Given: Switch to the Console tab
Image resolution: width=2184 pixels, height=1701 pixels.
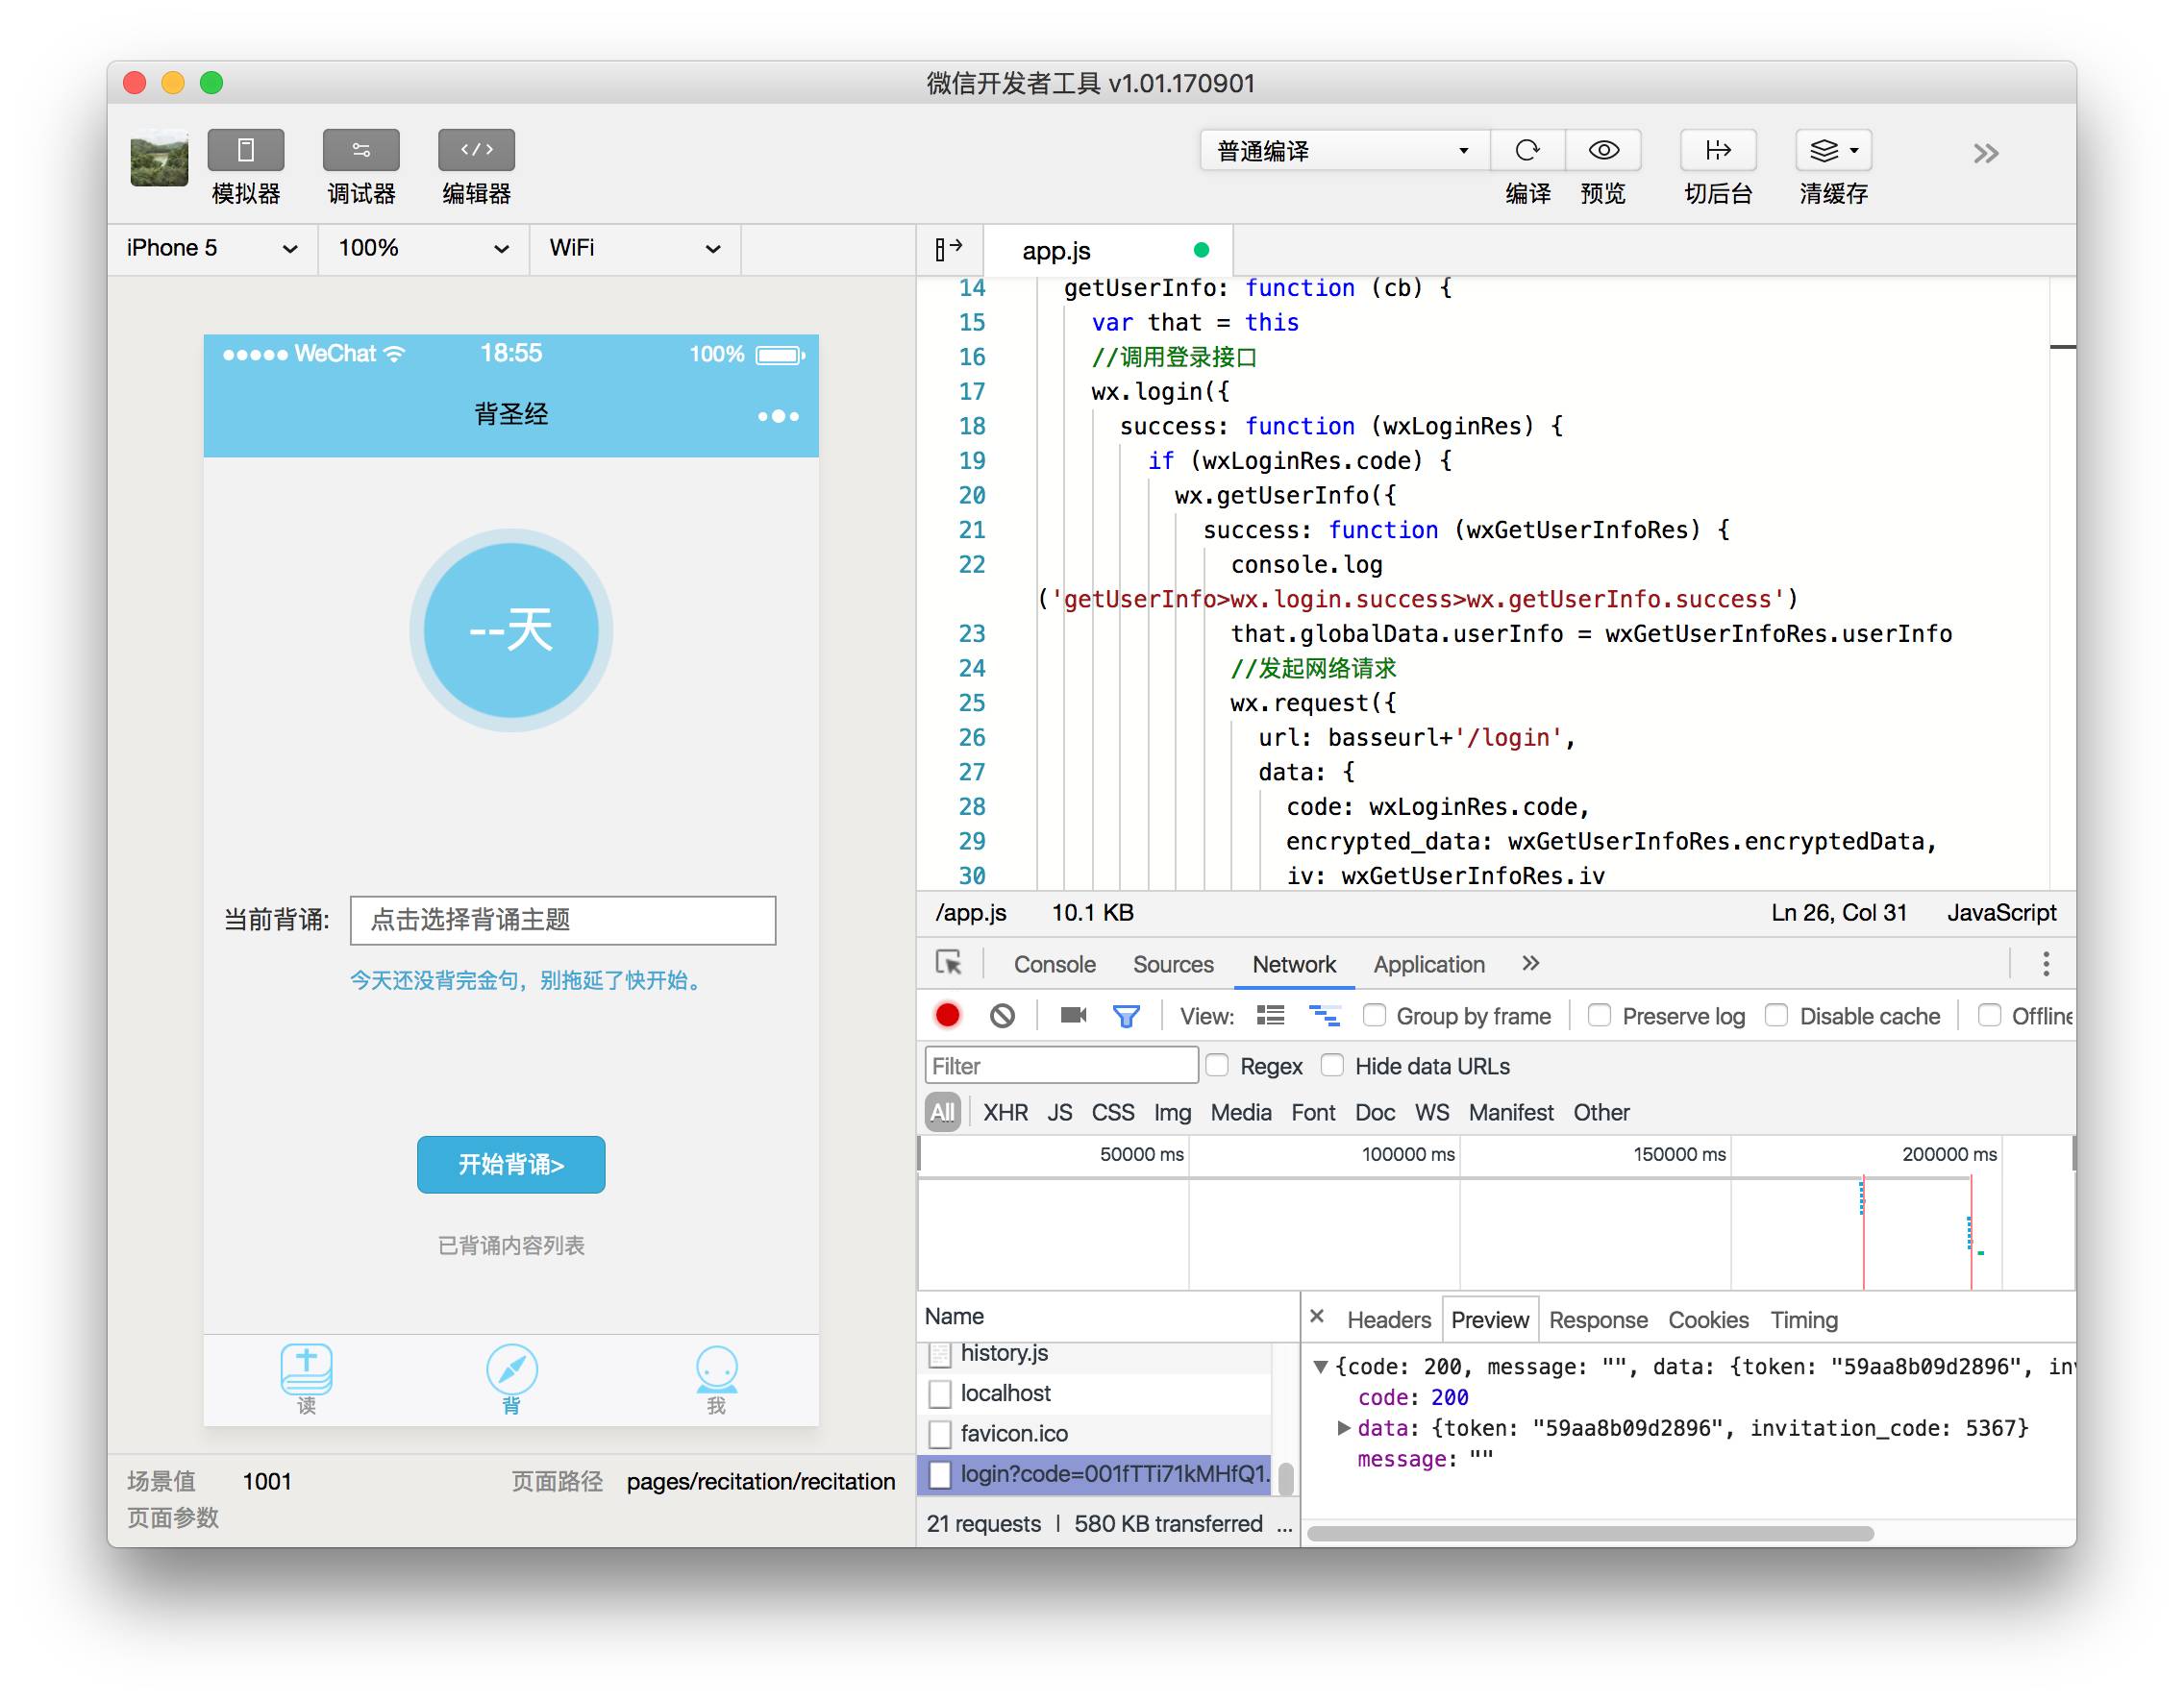Looking at the screenshot, I should [x=1054, y=964].
